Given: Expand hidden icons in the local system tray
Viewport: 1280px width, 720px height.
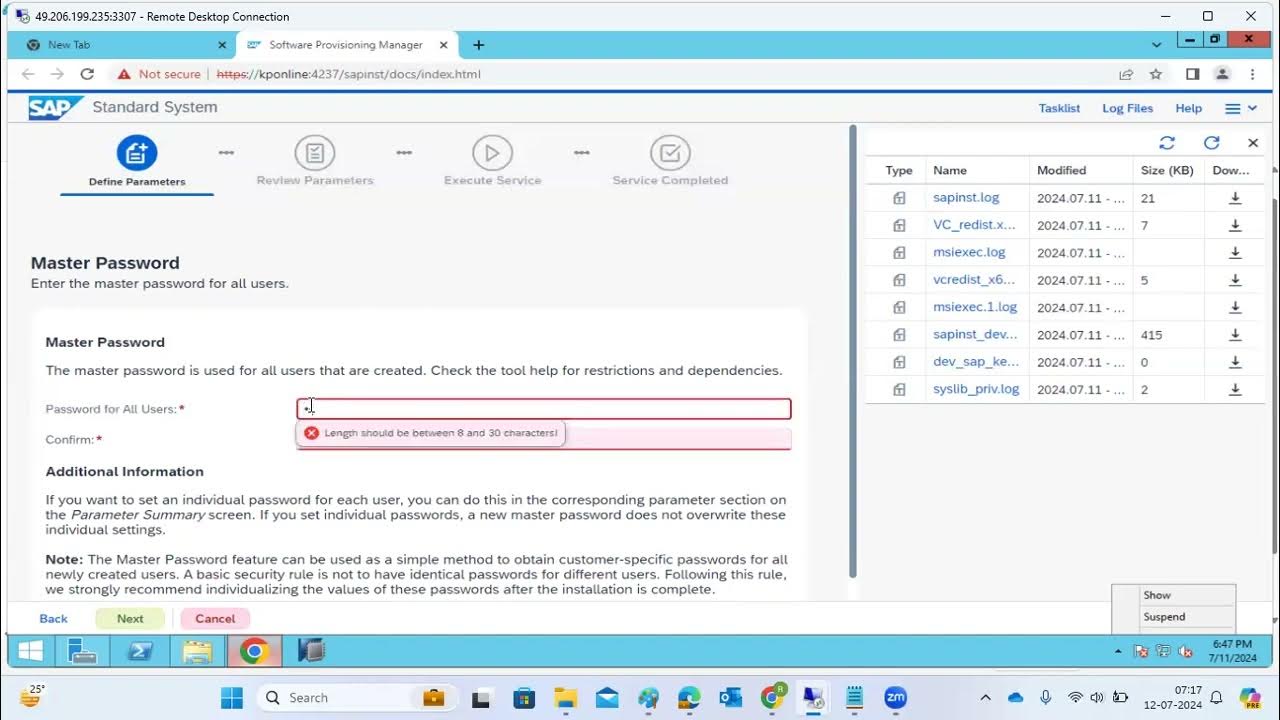Looking at the screenshot, I should (985, 697).
